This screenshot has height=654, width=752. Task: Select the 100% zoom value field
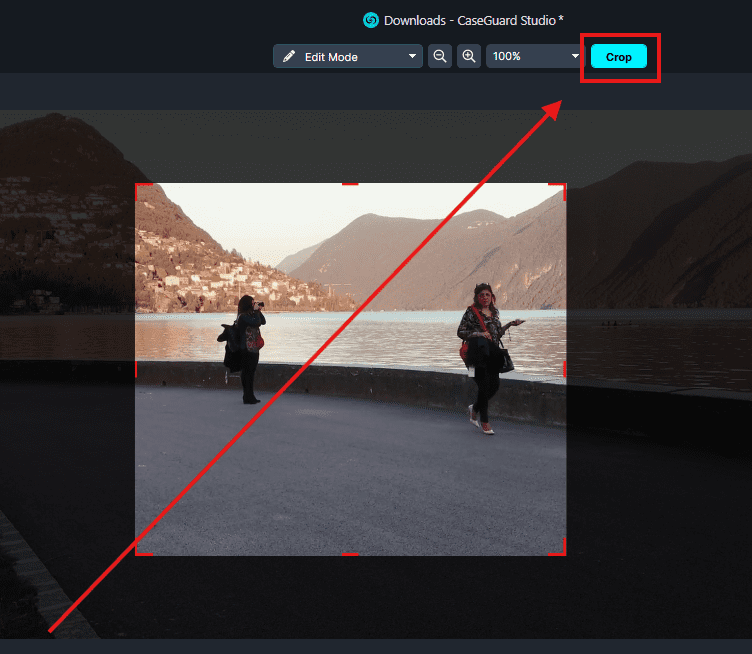coord(525,57)
